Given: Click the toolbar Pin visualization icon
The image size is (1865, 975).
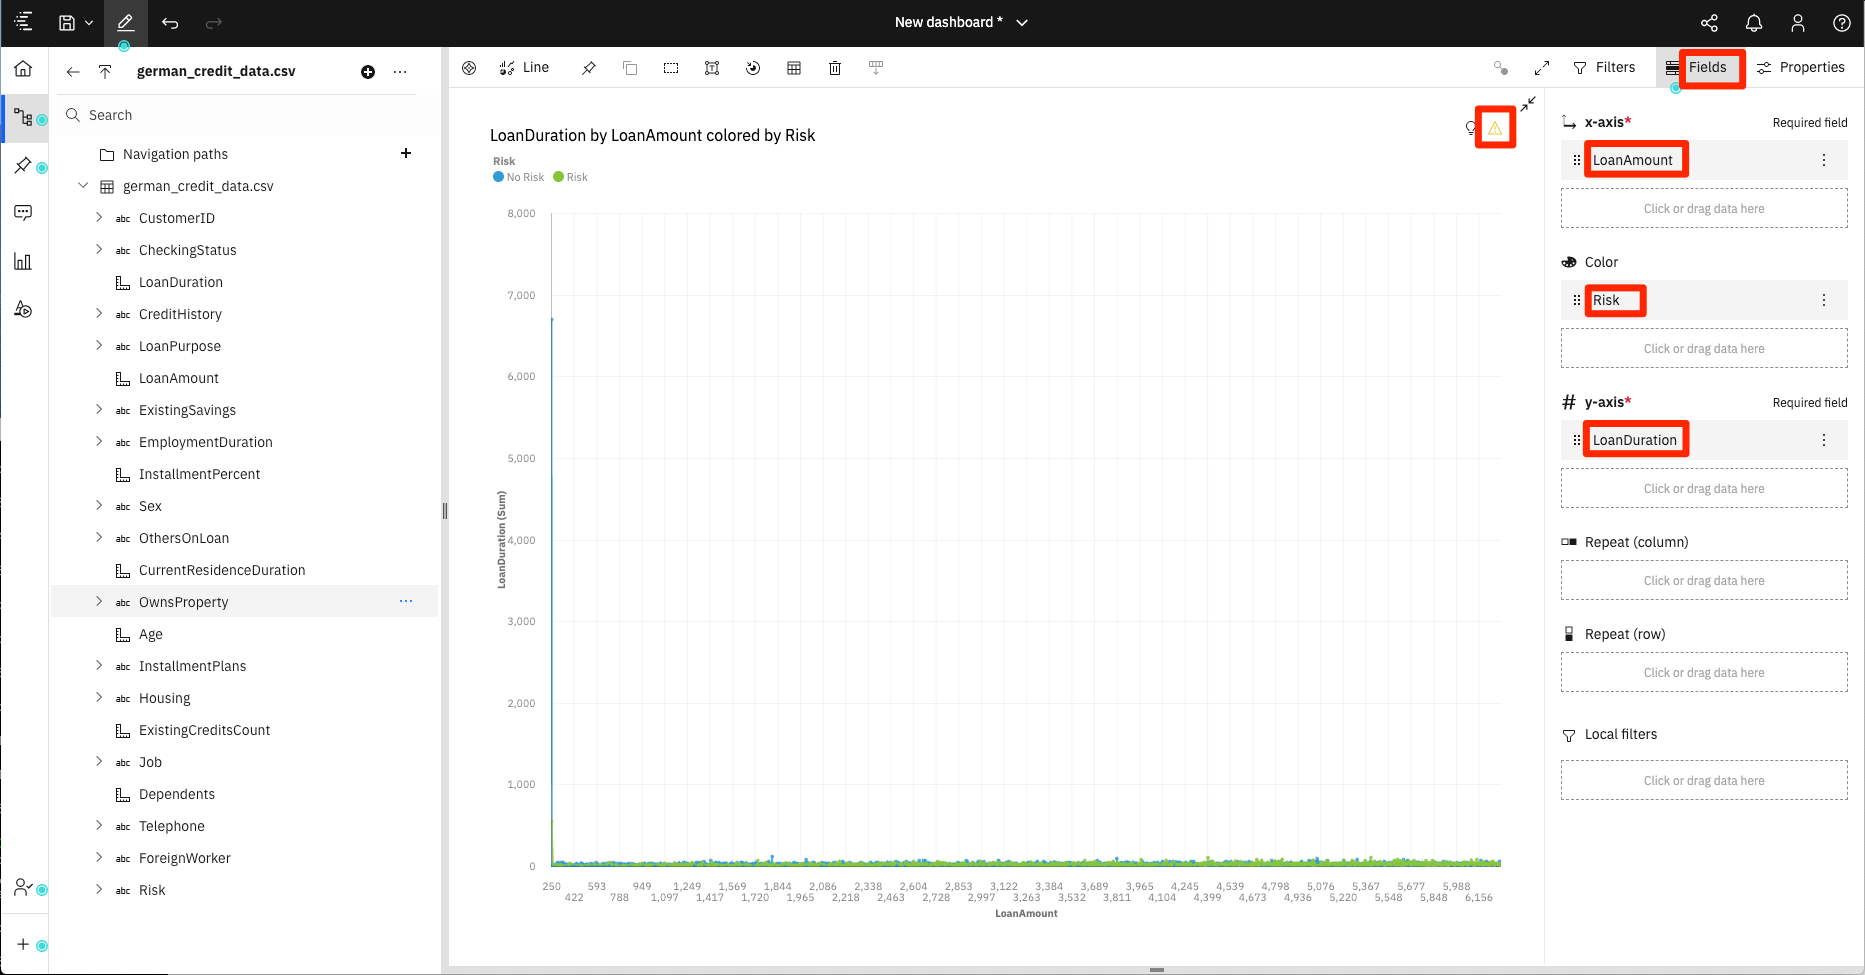Looking at the screenshot, I should pos(589,68).
